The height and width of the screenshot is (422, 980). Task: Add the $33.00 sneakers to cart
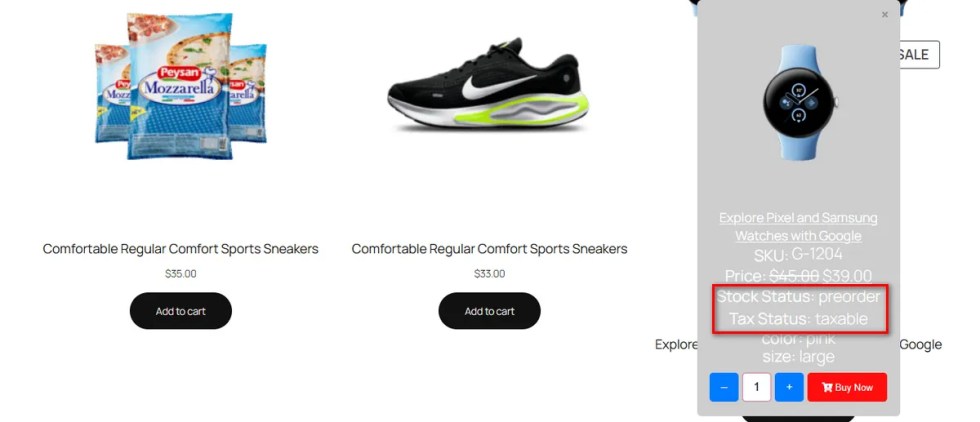(489, 311)
